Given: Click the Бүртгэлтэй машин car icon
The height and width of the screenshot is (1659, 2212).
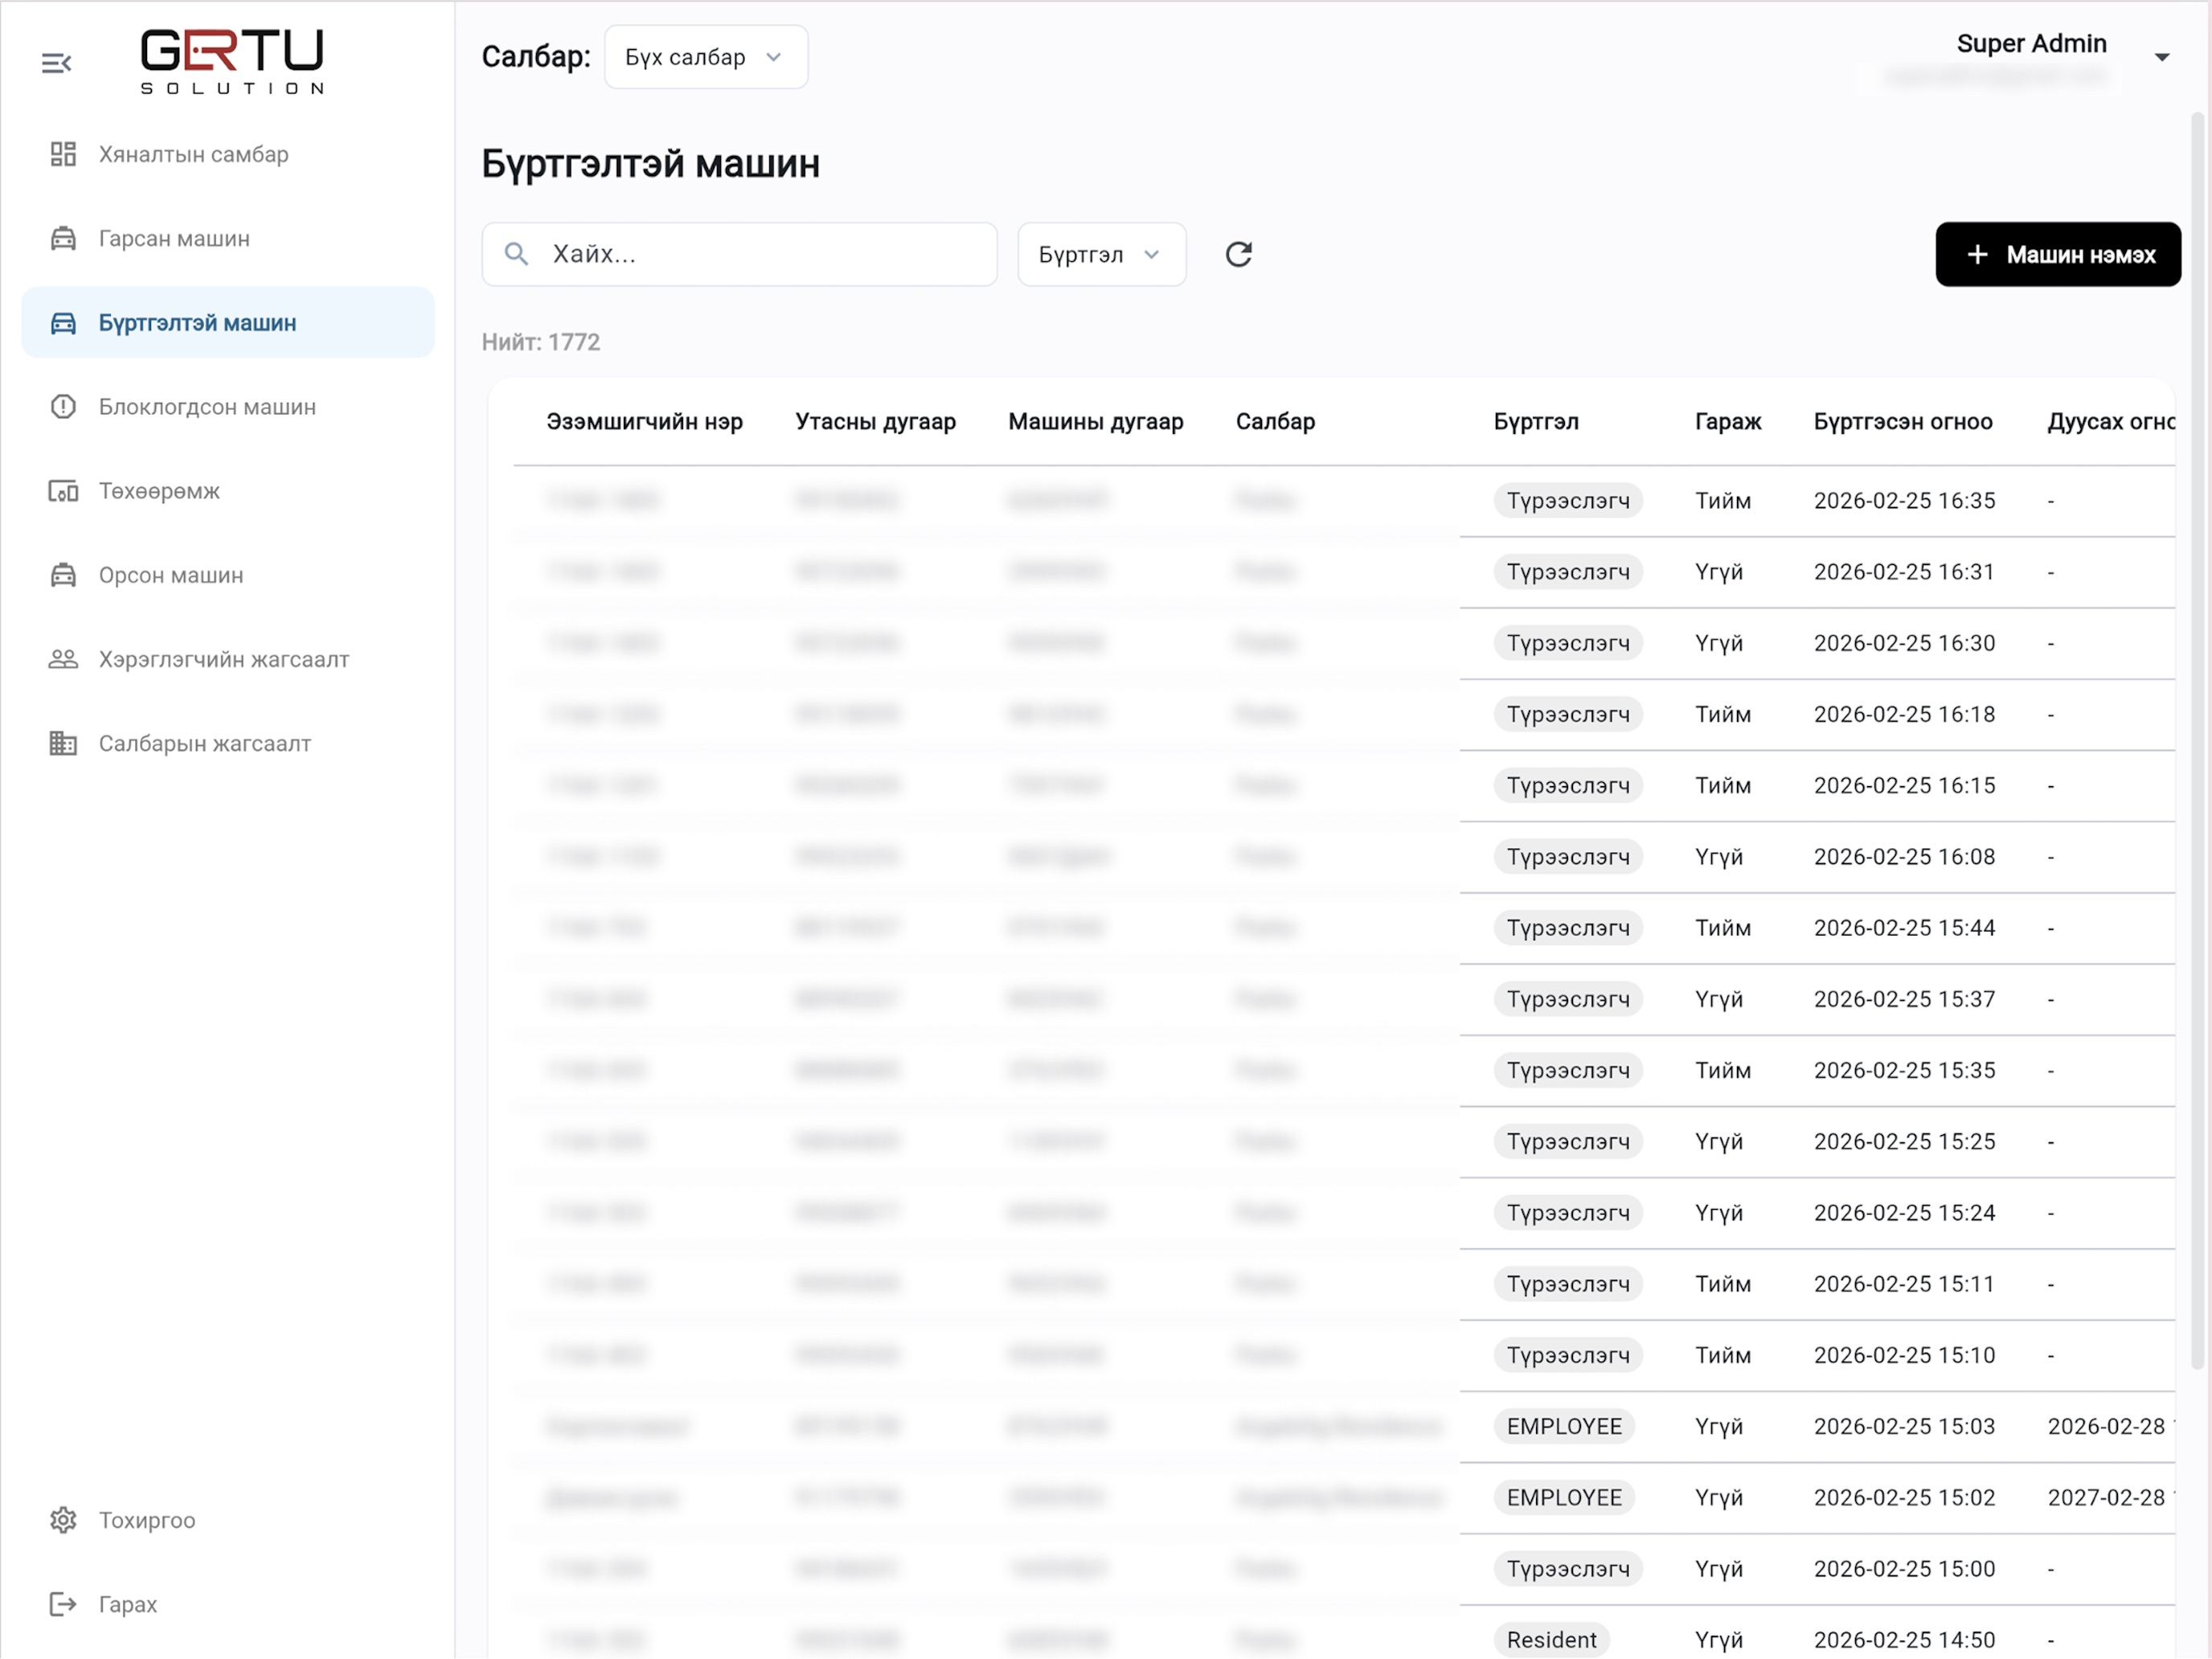Looking at the screenshot, I should (63, 322).
